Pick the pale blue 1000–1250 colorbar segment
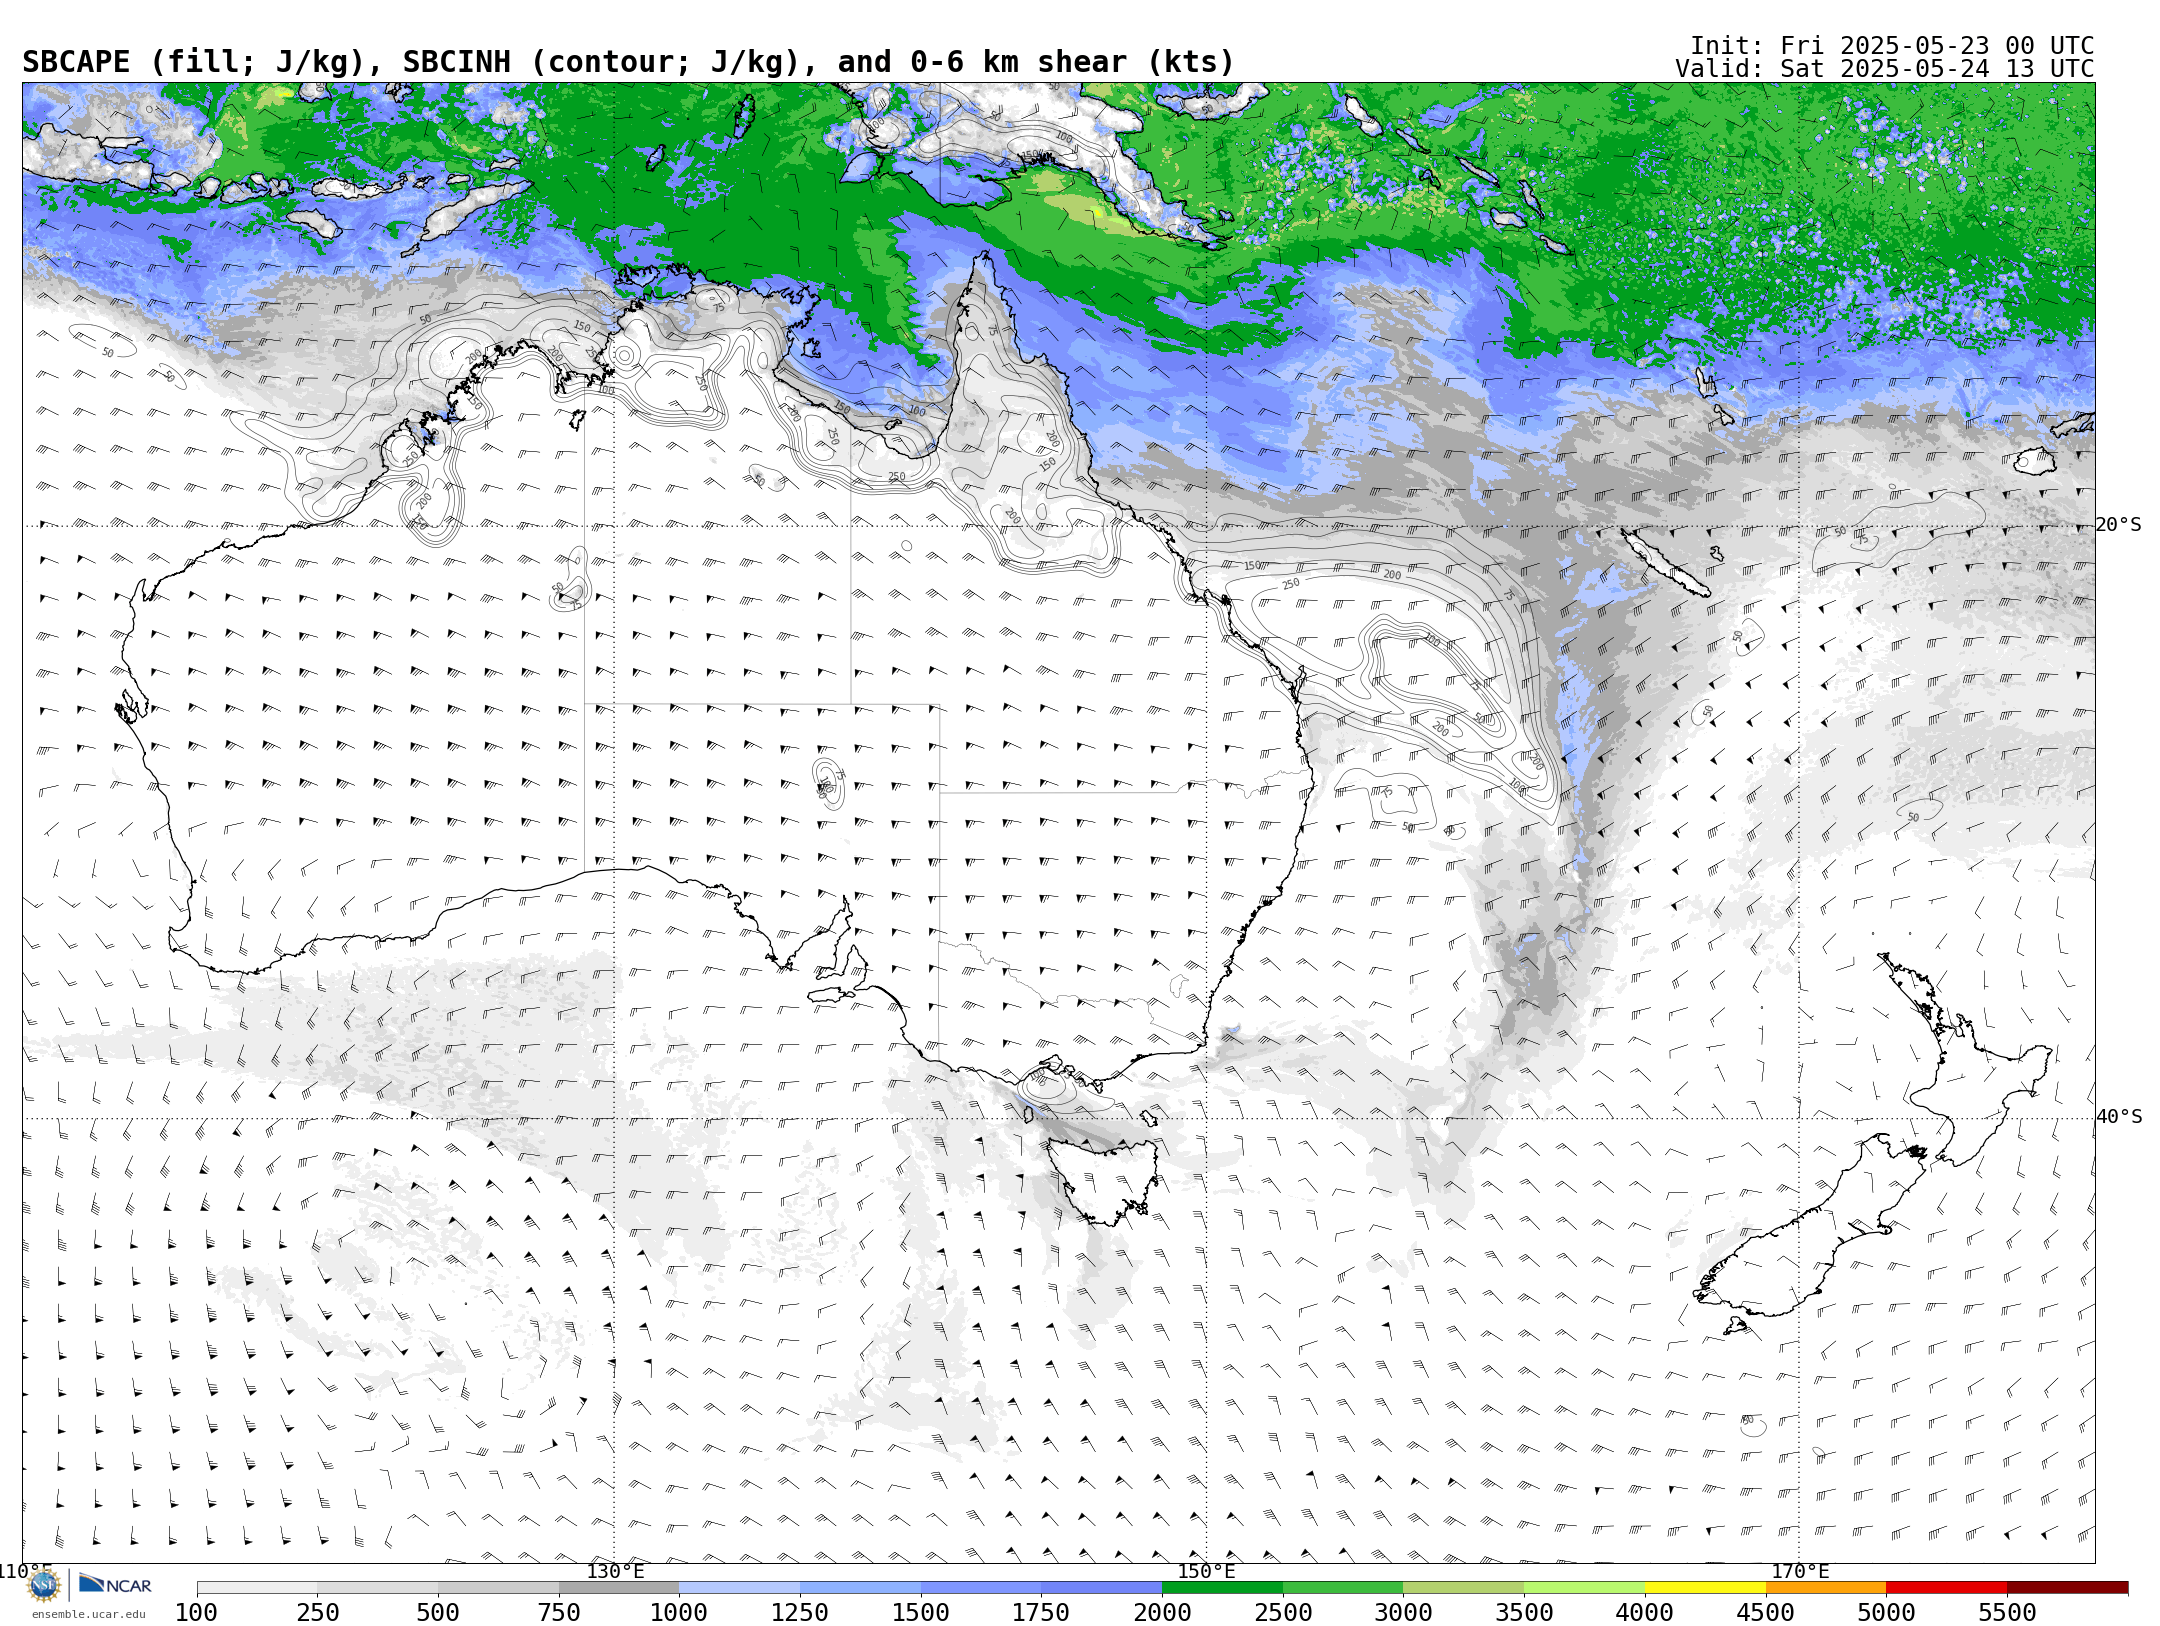2160x1626 pixels. (x=740, y=1588)
